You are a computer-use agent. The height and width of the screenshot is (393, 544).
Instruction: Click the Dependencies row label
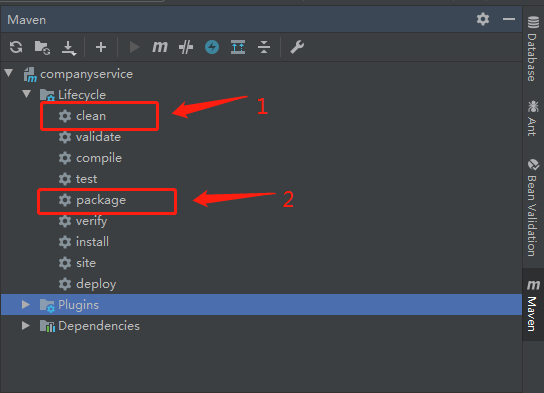(x=99, y=326)
